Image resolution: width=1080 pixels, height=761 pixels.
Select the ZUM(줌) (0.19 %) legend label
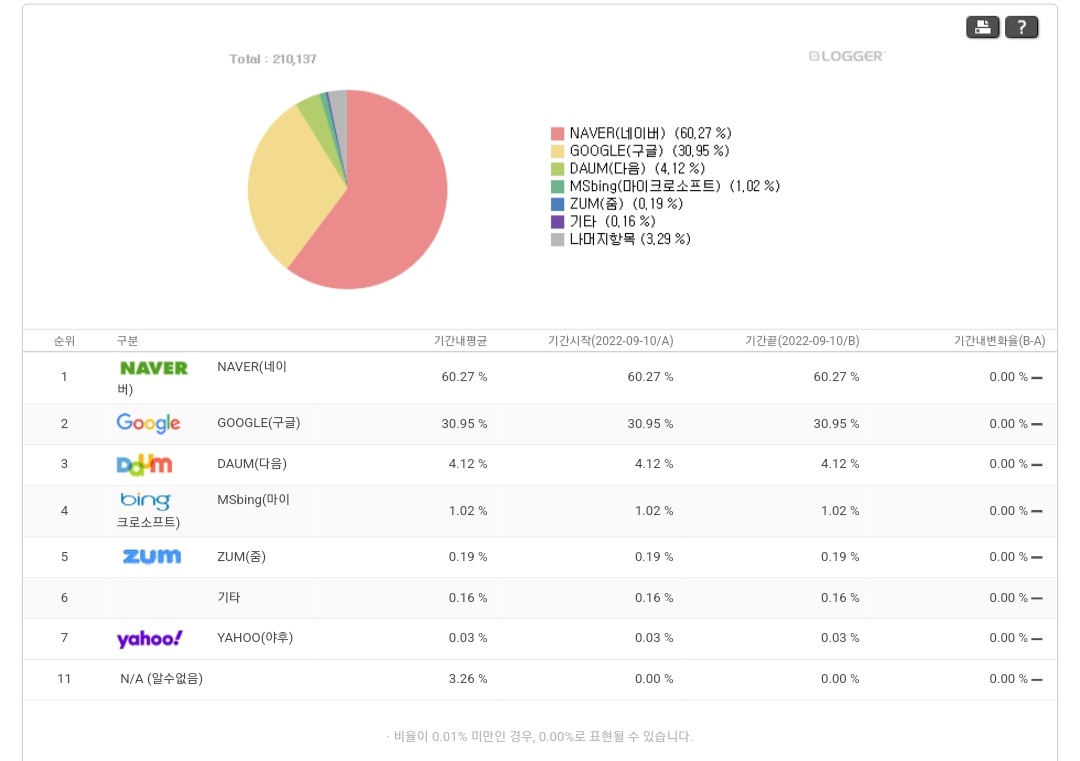click(x=626, y=205)
